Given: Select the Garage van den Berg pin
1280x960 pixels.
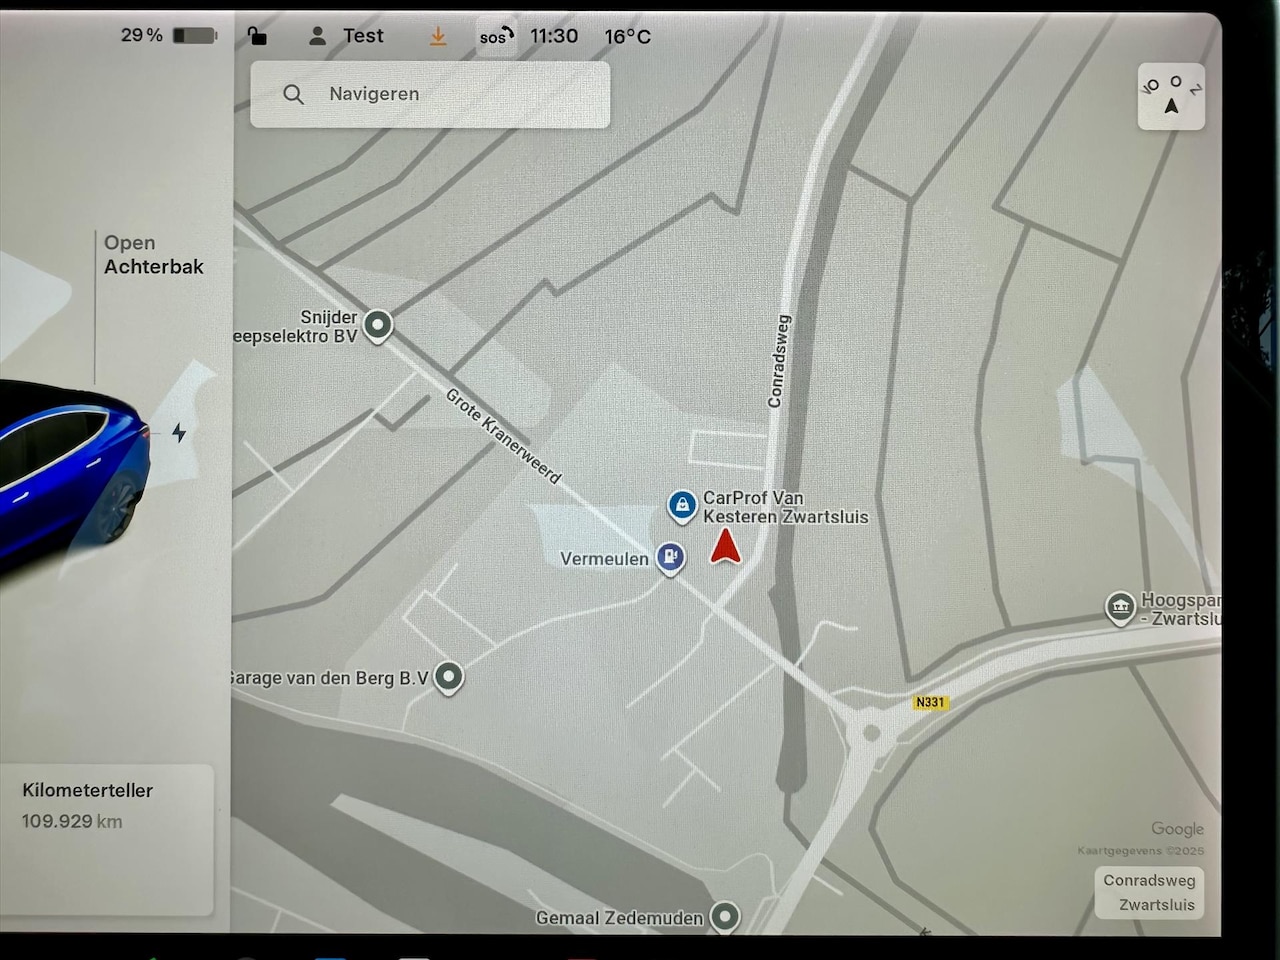Looking at the screenshot, I should (449, 677).
